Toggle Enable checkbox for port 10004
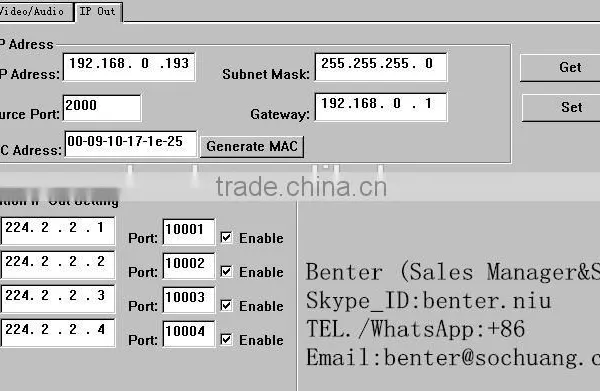Image resolution: width=600 pixels, height=391 pixels. [x=226, y=339]
